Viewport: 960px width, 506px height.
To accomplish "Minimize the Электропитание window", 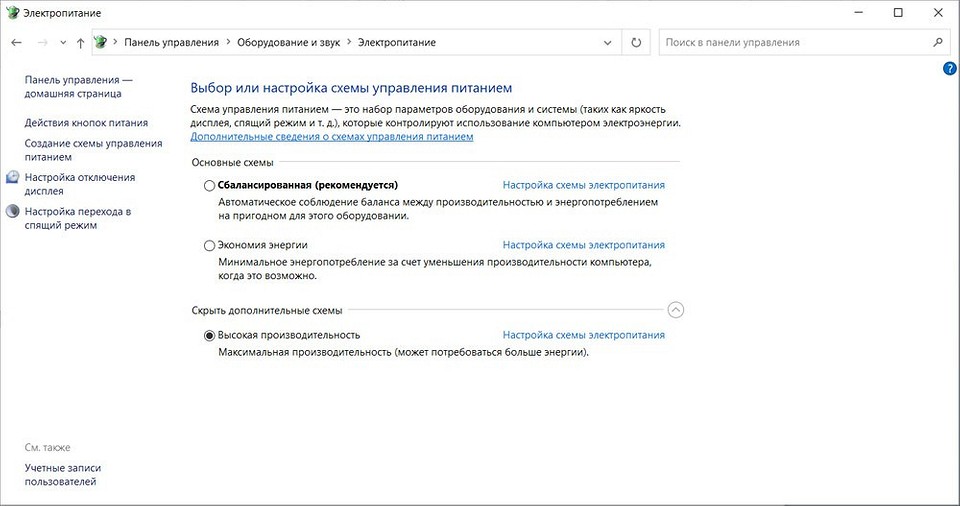I will (x=858, y=12).
